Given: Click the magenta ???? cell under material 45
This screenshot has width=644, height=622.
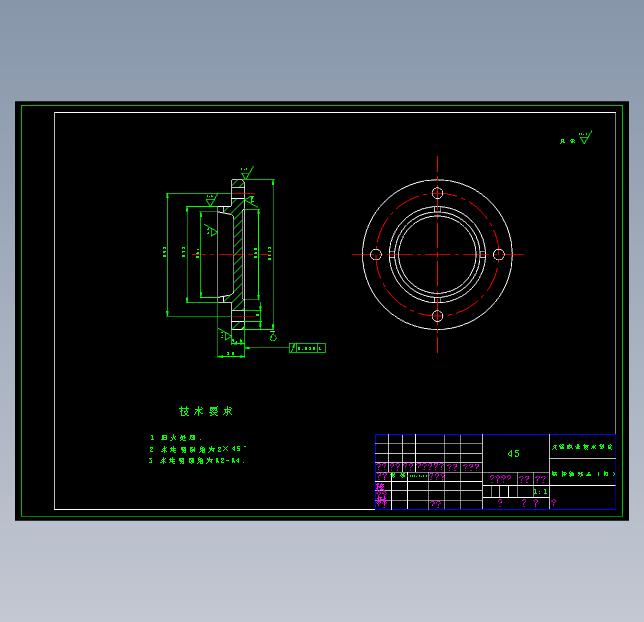Looking at the screenshot, I should pyautogui.click(x=500, y=479).
